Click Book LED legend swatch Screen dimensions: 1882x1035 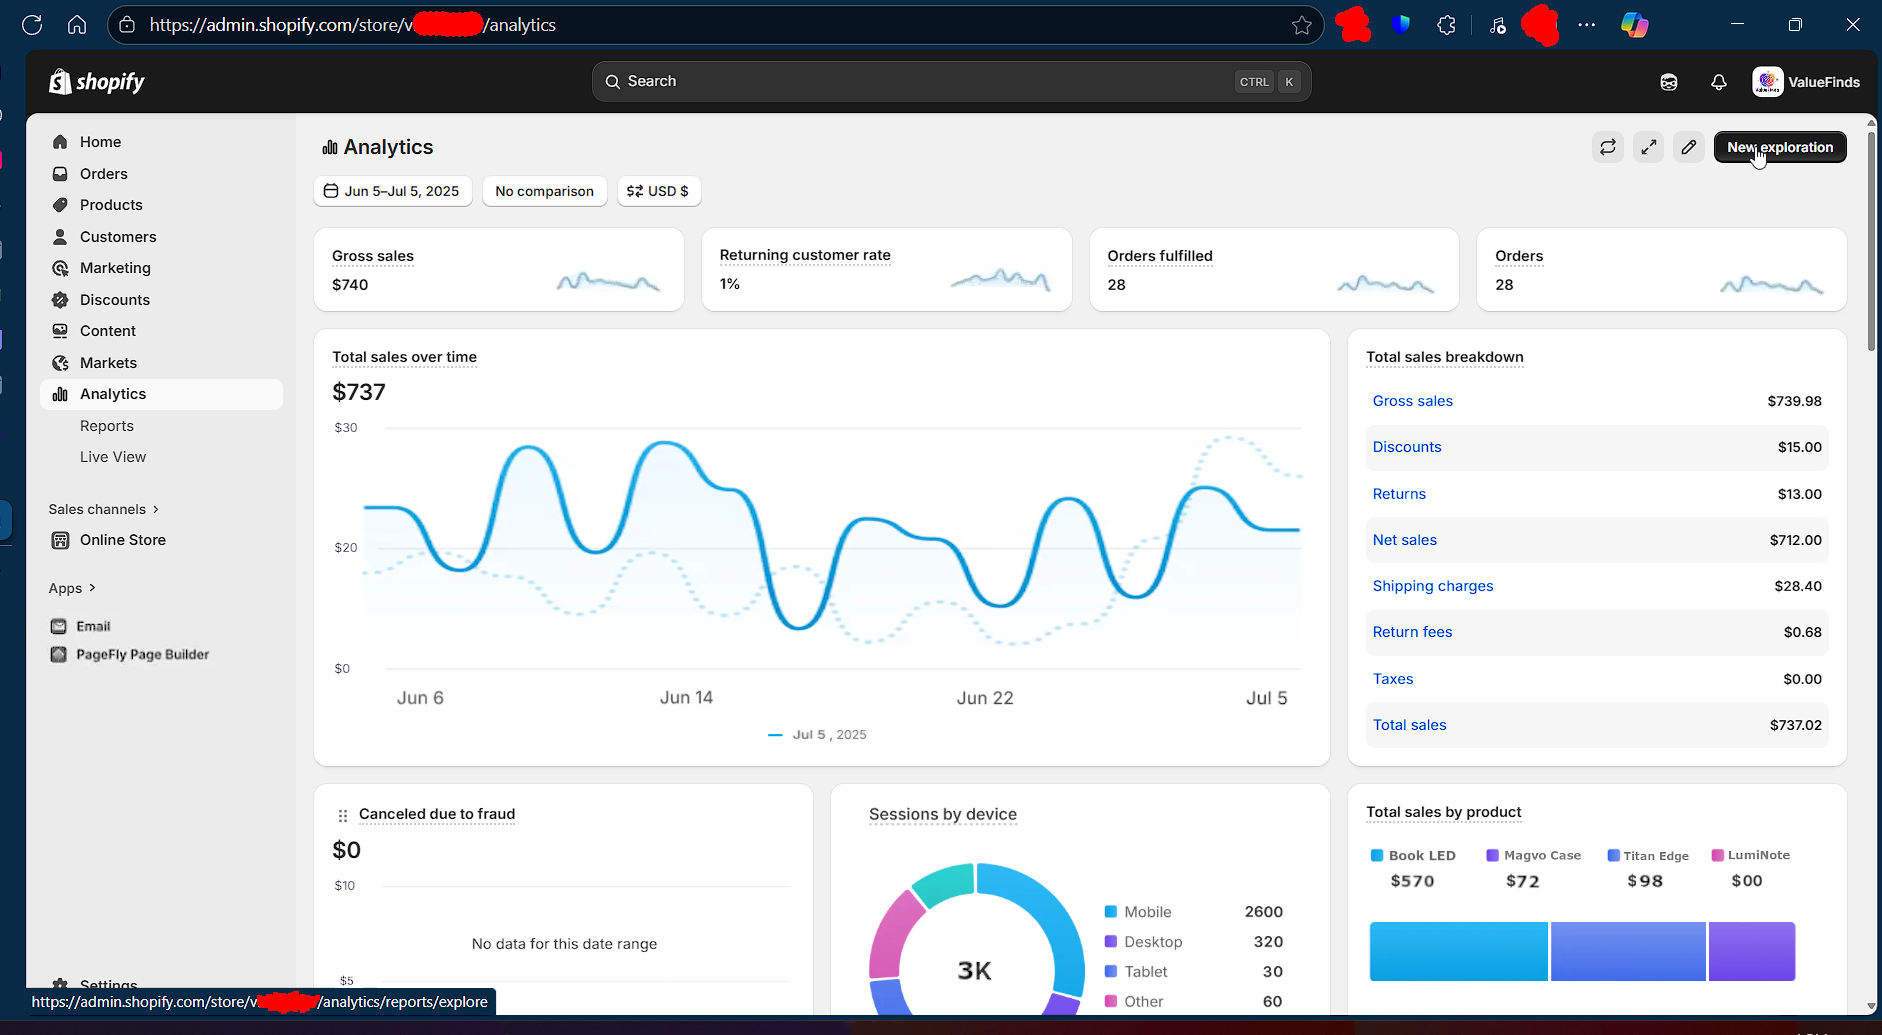[1376, 856]
